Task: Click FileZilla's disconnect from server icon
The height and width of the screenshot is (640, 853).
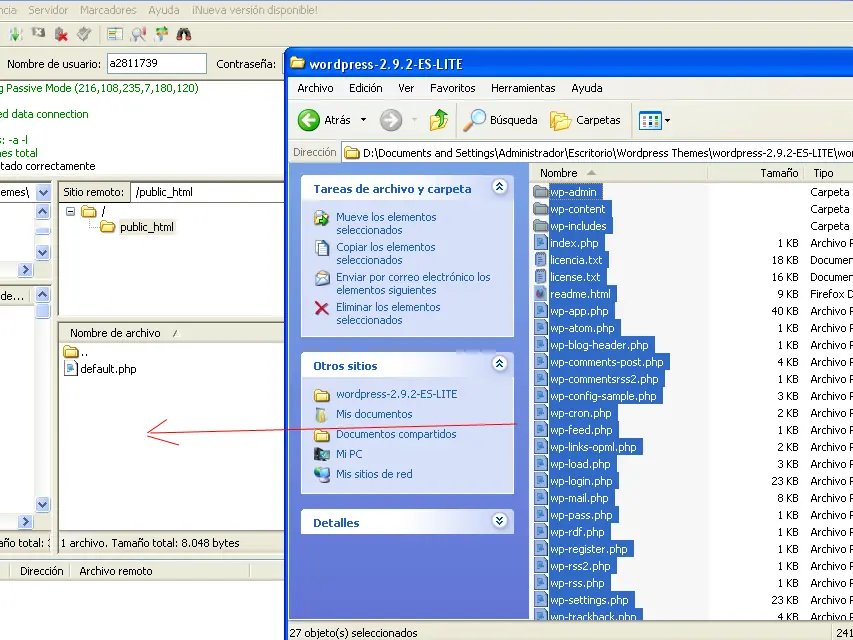Action: pos(61,34)
